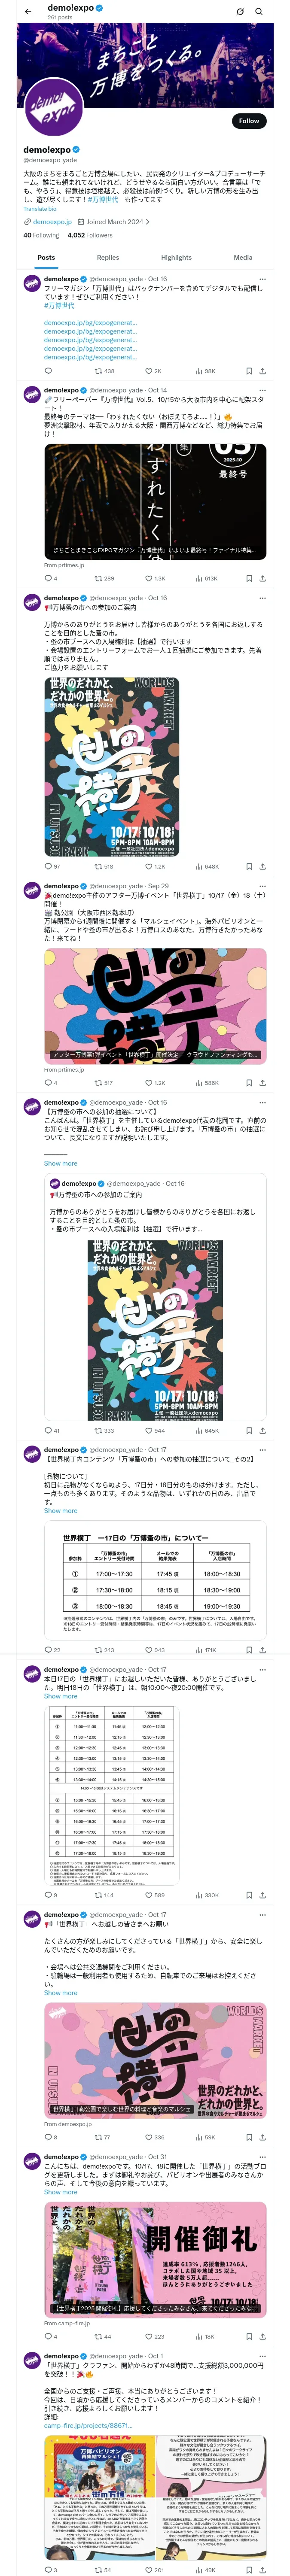The width and height of the screenshot is (290, 2576).
Task: Switch to the Replies tab
Action: (x=108, y=257)
